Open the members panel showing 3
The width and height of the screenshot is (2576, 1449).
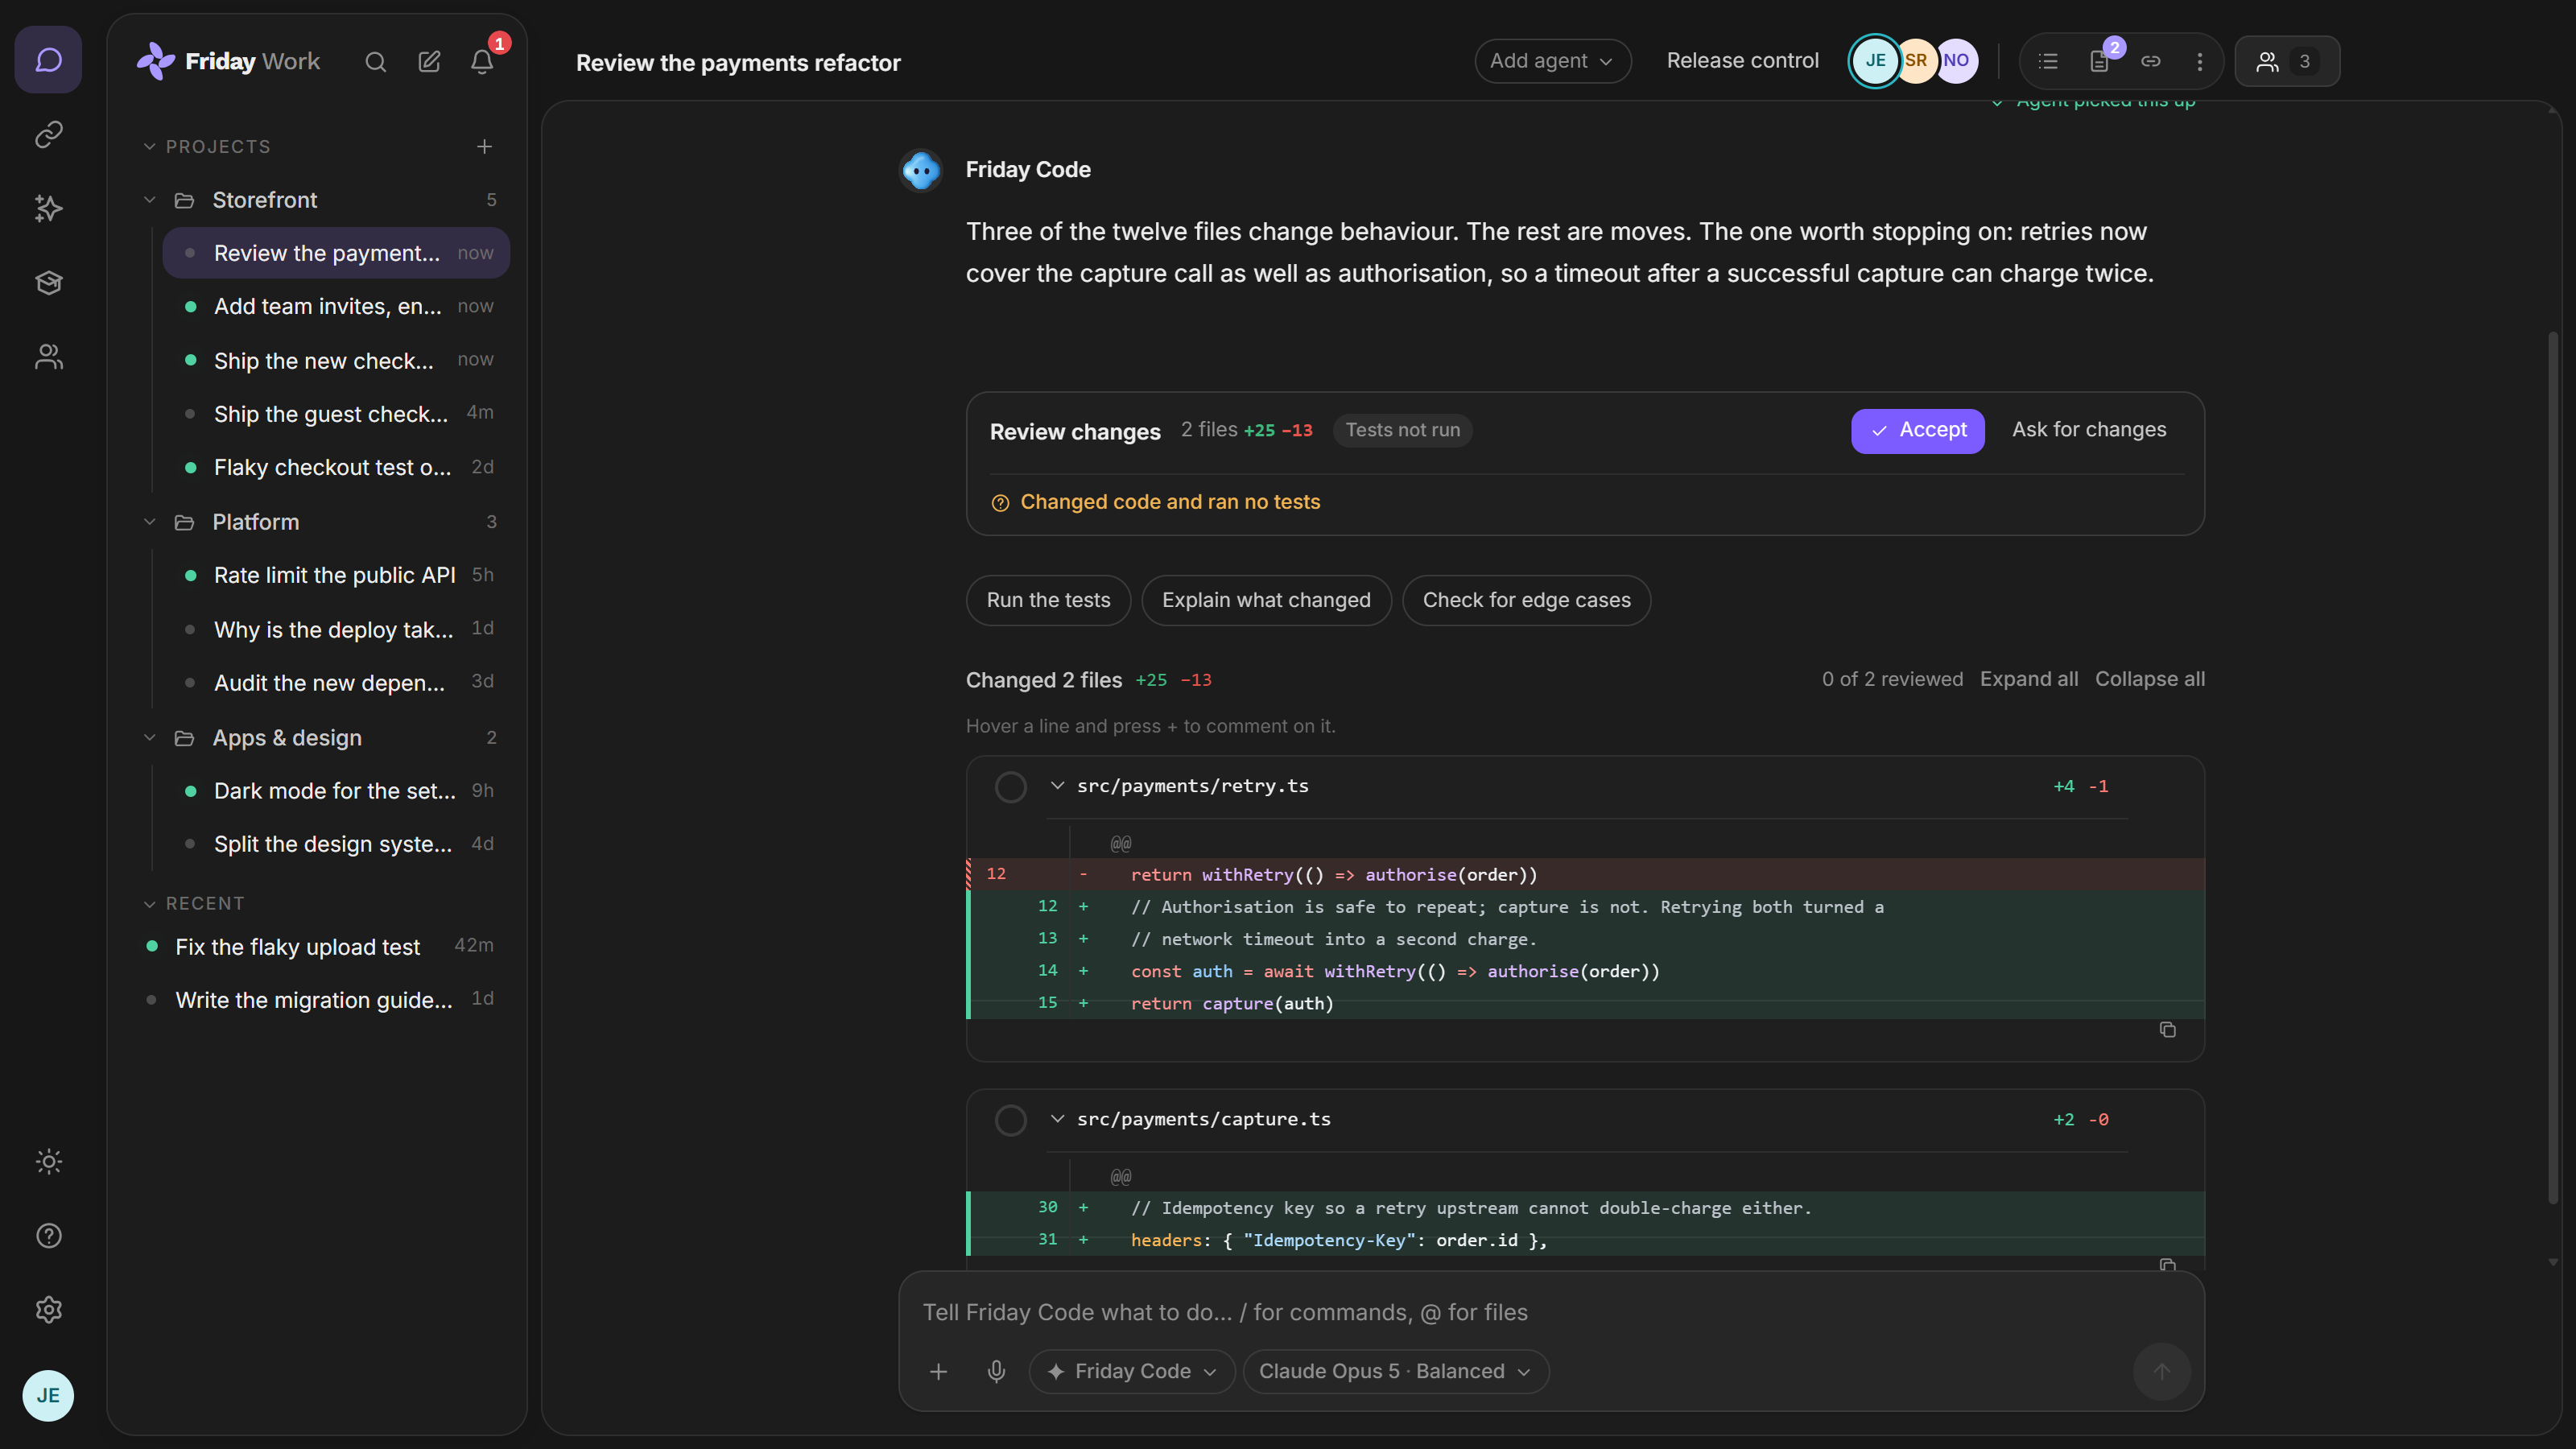click(2286, 61)
